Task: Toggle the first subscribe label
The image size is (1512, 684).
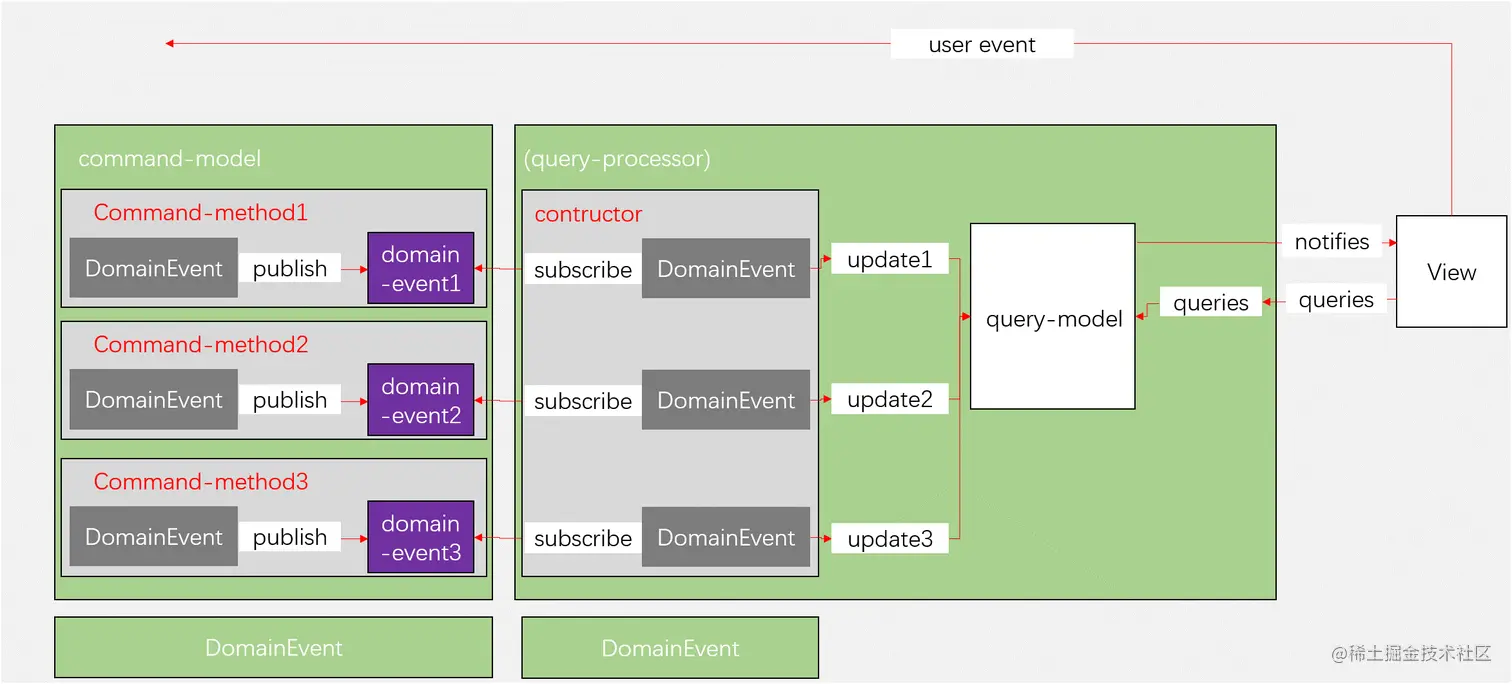Action: click(x=583, y=268)
